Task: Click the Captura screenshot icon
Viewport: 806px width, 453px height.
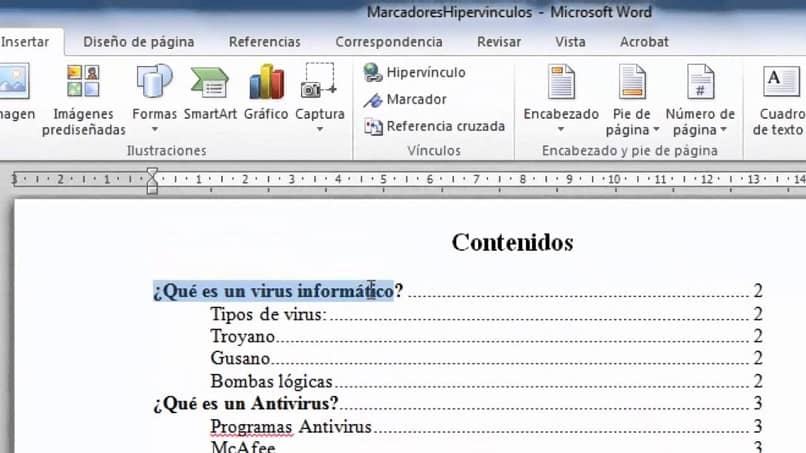Action: tap(319, 81)
